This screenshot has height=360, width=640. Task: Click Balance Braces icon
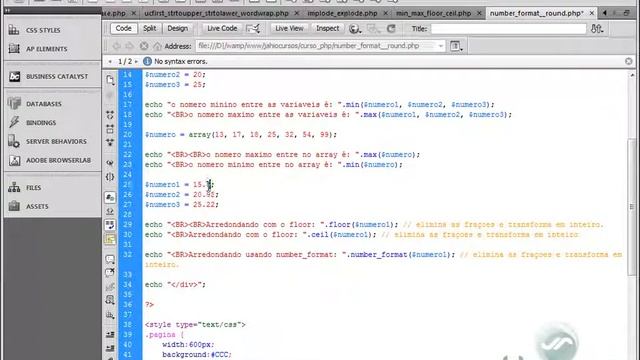click(110, 177)
